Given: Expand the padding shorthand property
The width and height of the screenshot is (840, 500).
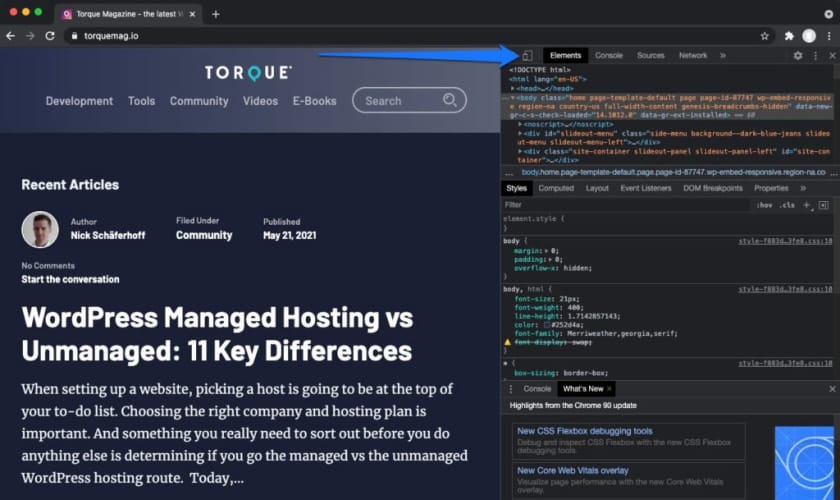Looking at the screenshot, I should pyautogui.click(x=550, y=259).
